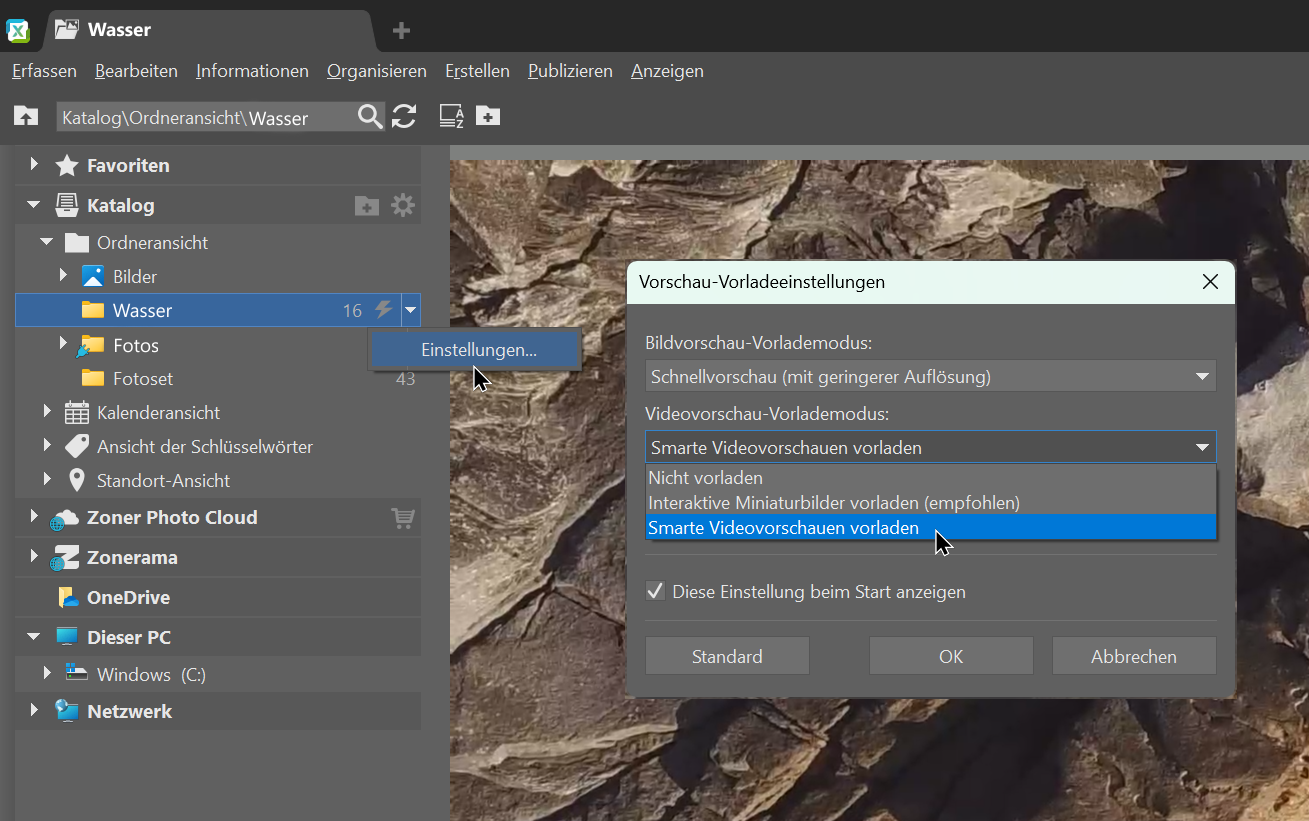Refresh the folder view with the refresh icon

[x=404, y=116]
